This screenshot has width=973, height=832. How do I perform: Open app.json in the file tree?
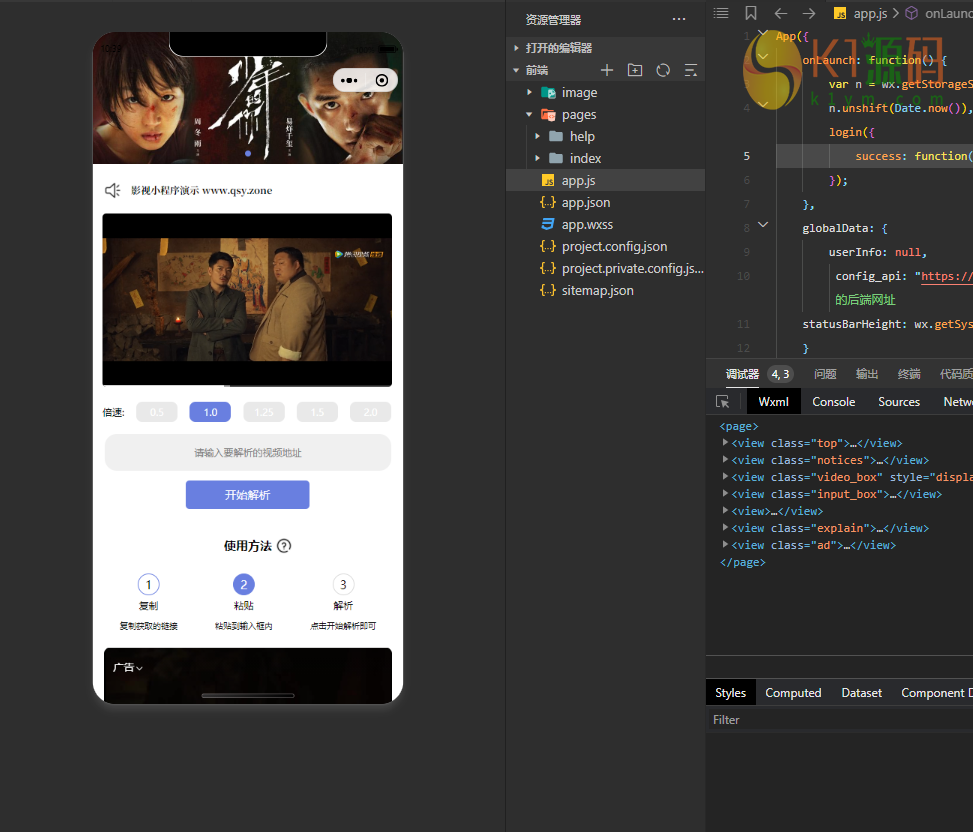585,202
